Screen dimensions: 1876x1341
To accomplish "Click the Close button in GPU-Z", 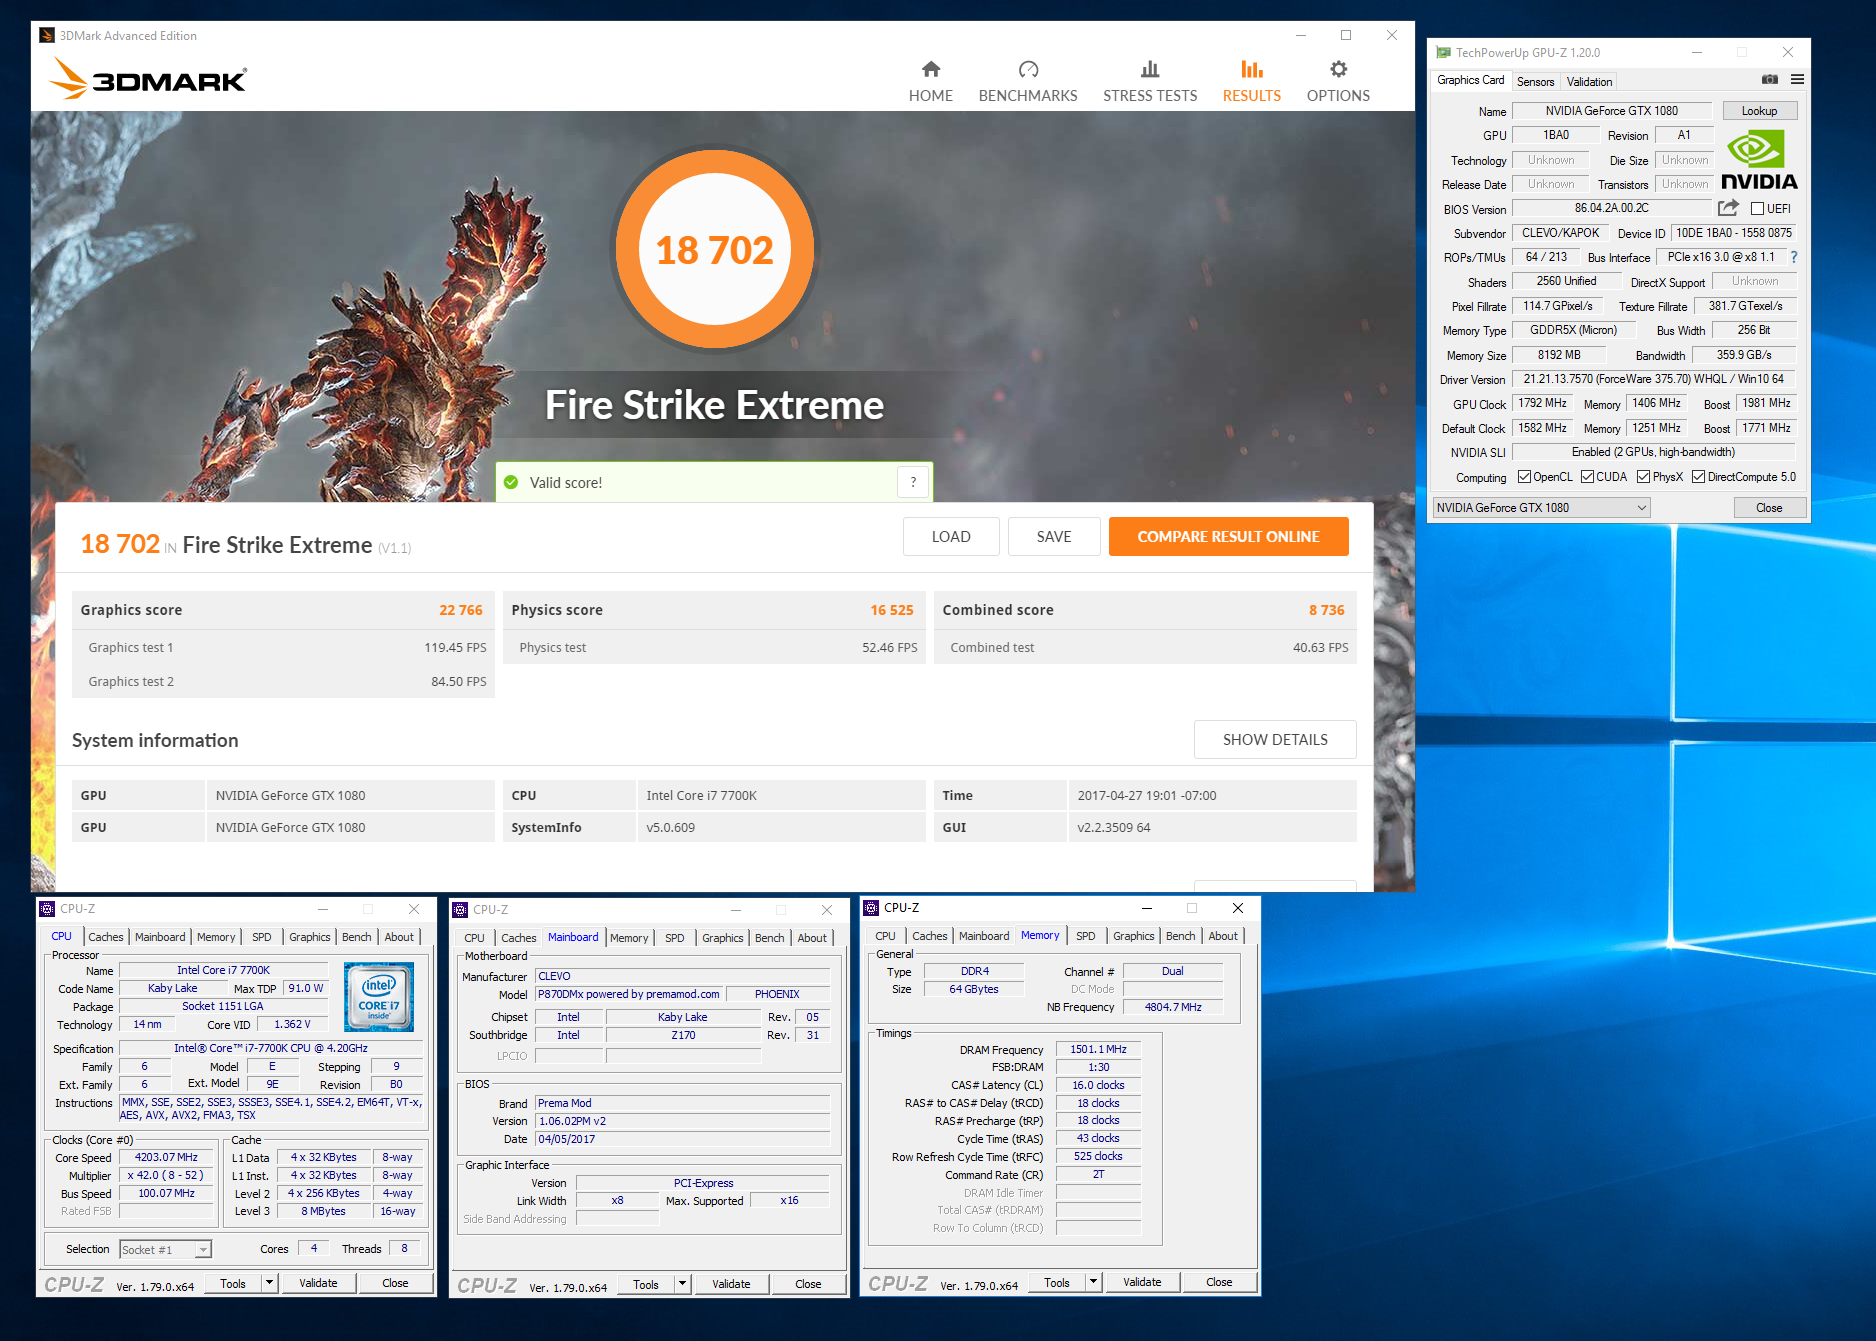I will [x=1769, y=508].
